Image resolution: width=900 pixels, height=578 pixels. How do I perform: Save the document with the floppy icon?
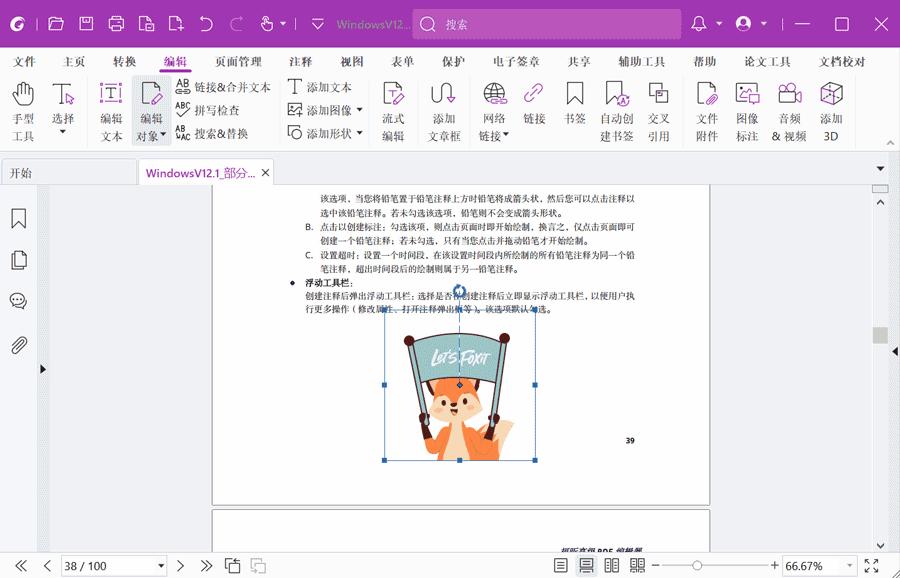coord(86,24)
